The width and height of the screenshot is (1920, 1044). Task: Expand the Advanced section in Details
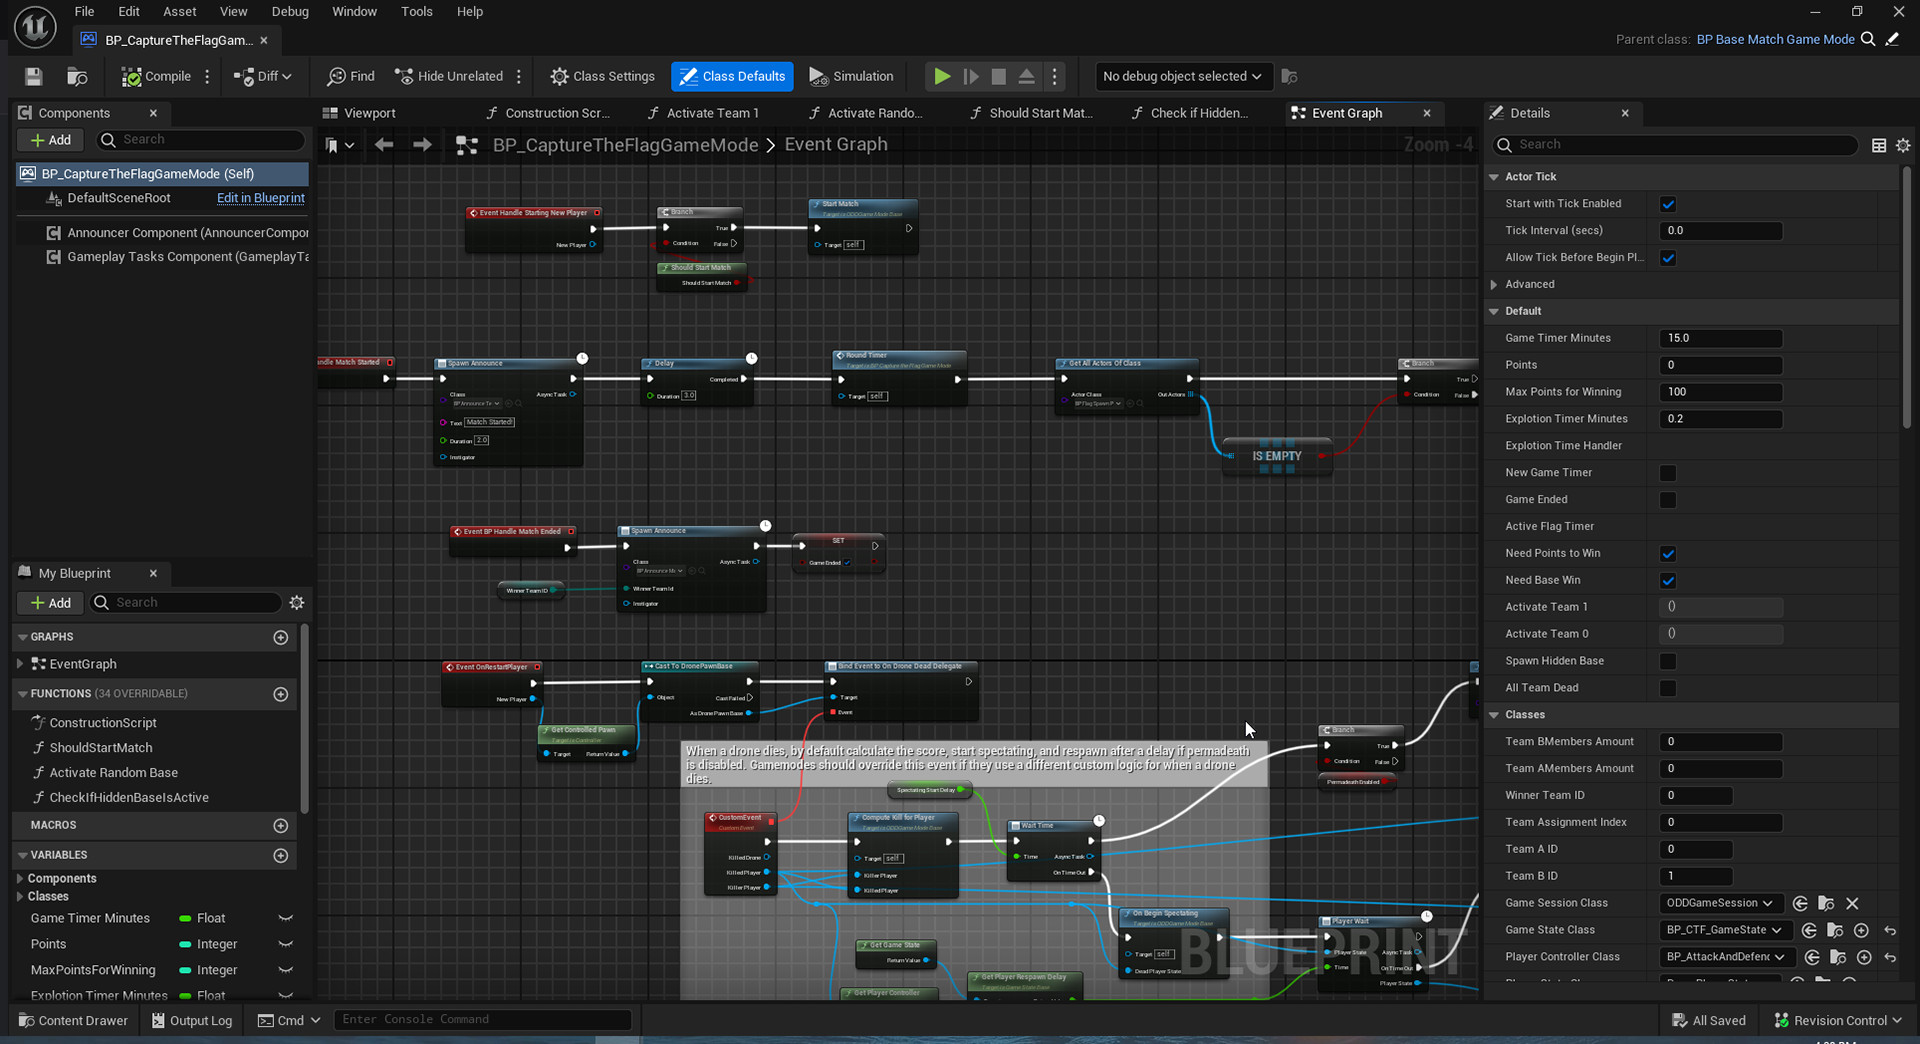pyautogui.click(x=1494, y=285)
